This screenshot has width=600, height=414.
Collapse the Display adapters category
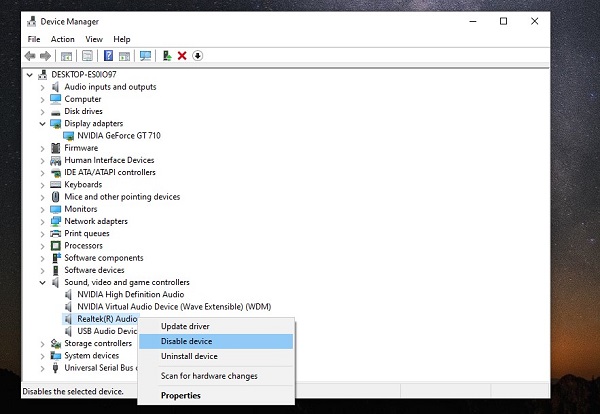pyautogui.click(x=42, y=124)
